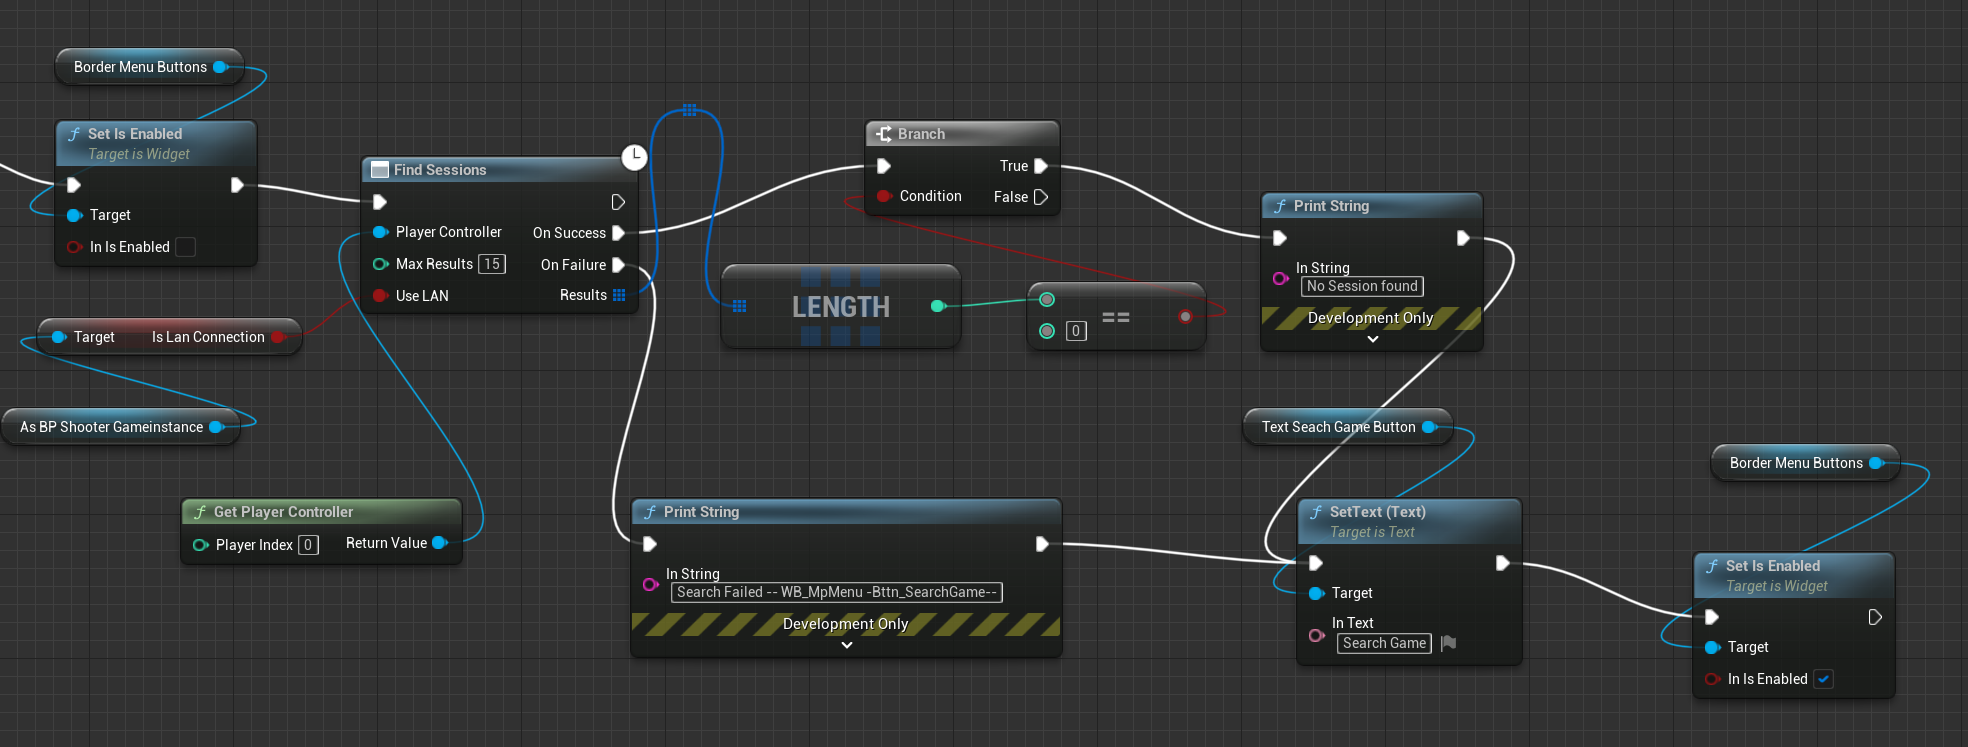Select the Find Sessions node title
This screenshot has height=747, width=1968.
pyautogui.click(x=440, y=170)
